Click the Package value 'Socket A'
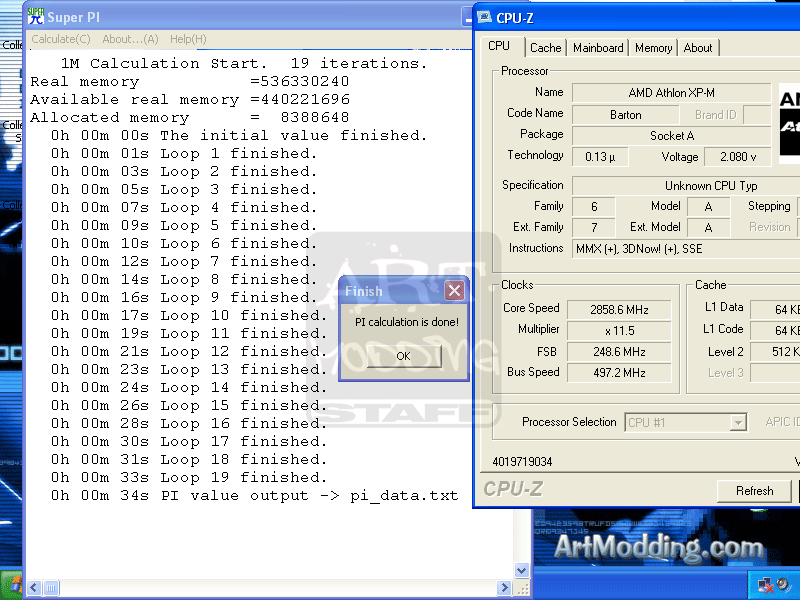This screenshot has width=800, height=600. (x=671, y=136)
